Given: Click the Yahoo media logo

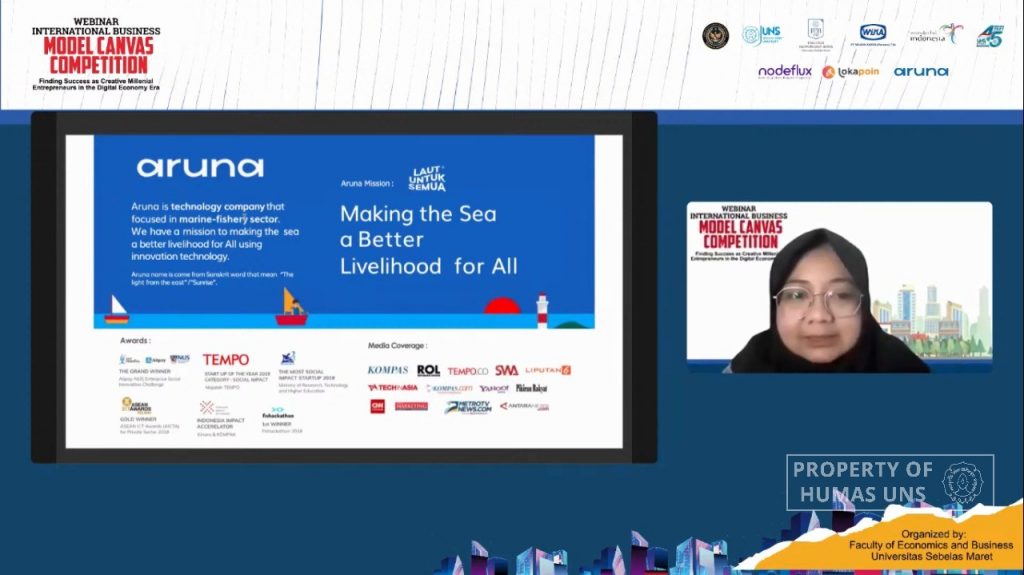Looking at the screenshot, I should [x=494, y=388].
